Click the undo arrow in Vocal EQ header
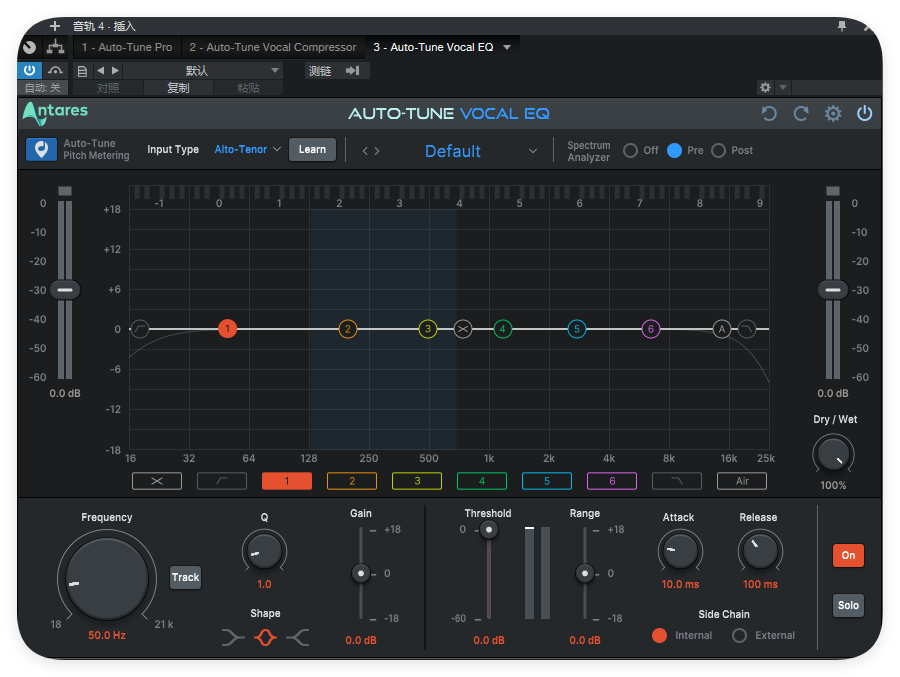The width and height of the screenshot is (900, 677). click(x=769, y=114)
